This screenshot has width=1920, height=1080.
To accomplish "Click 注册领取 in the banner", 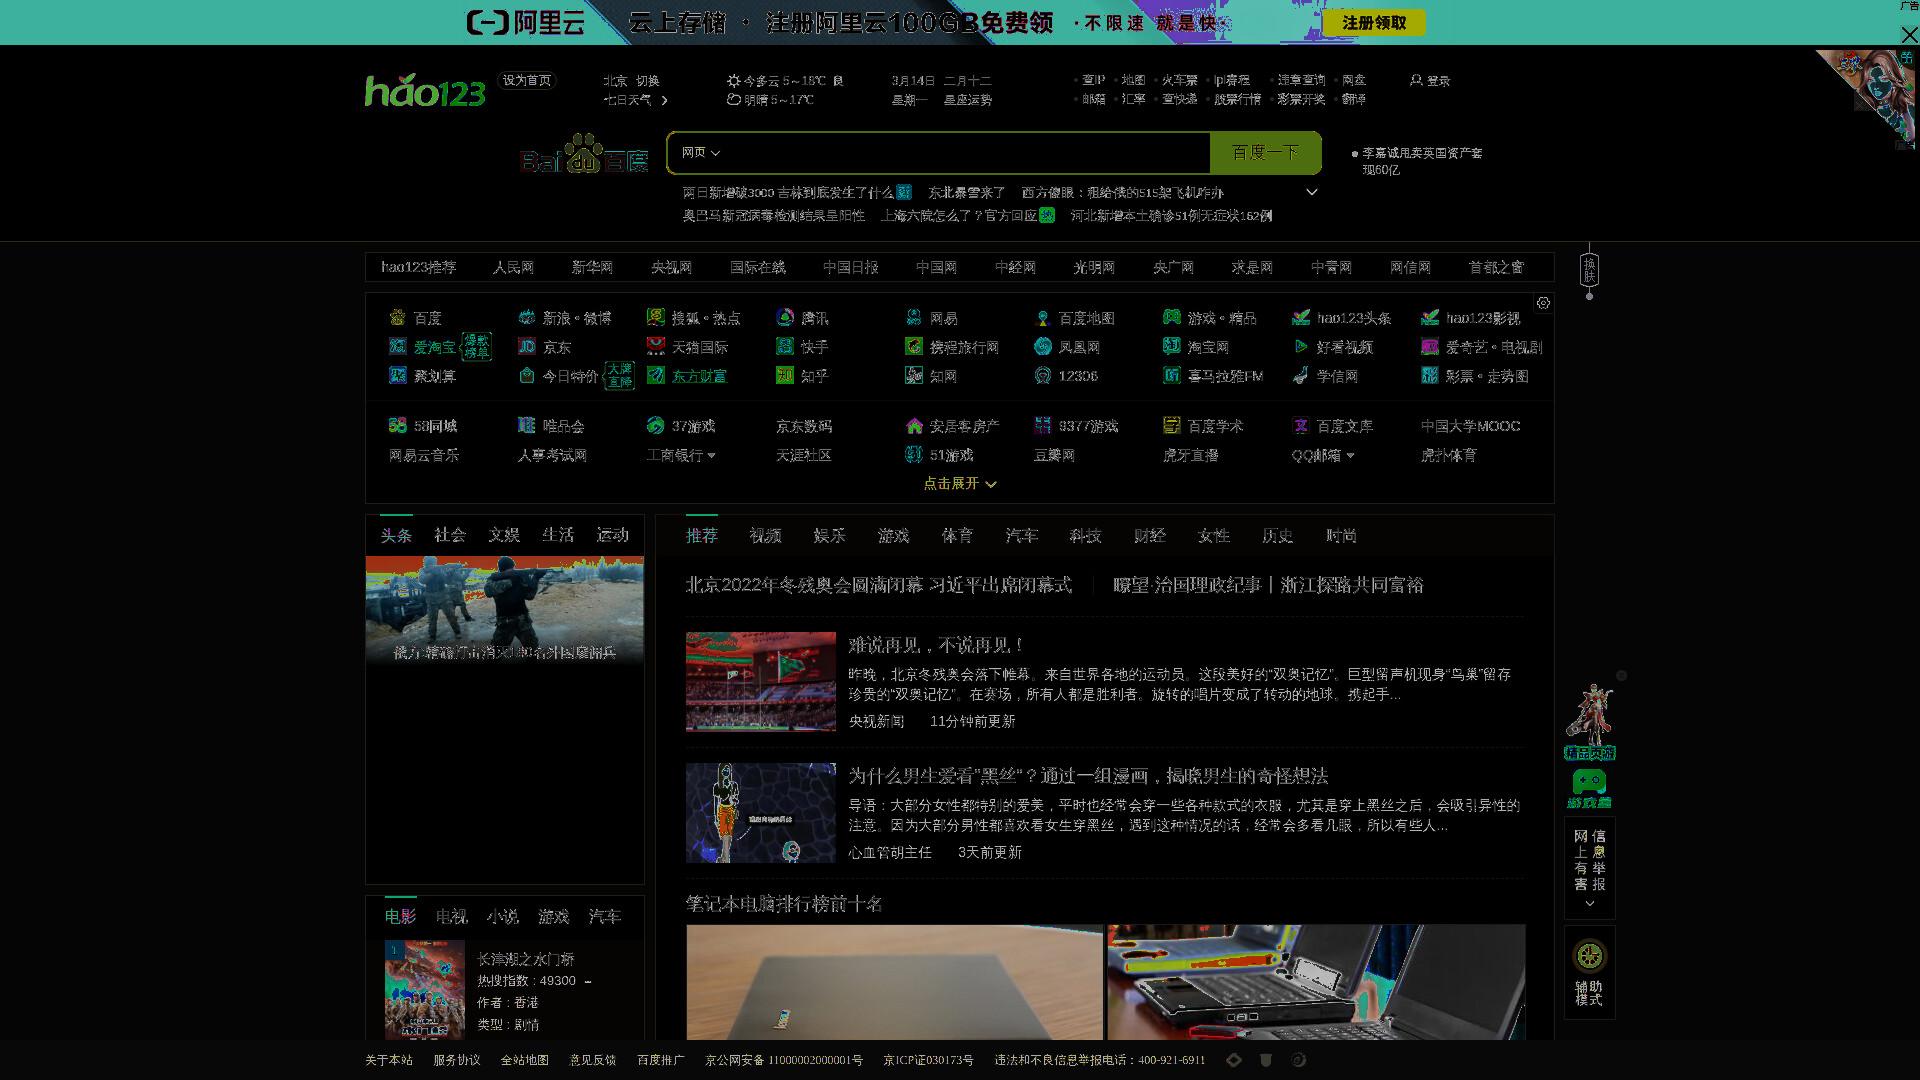I will pos(1374,22).
